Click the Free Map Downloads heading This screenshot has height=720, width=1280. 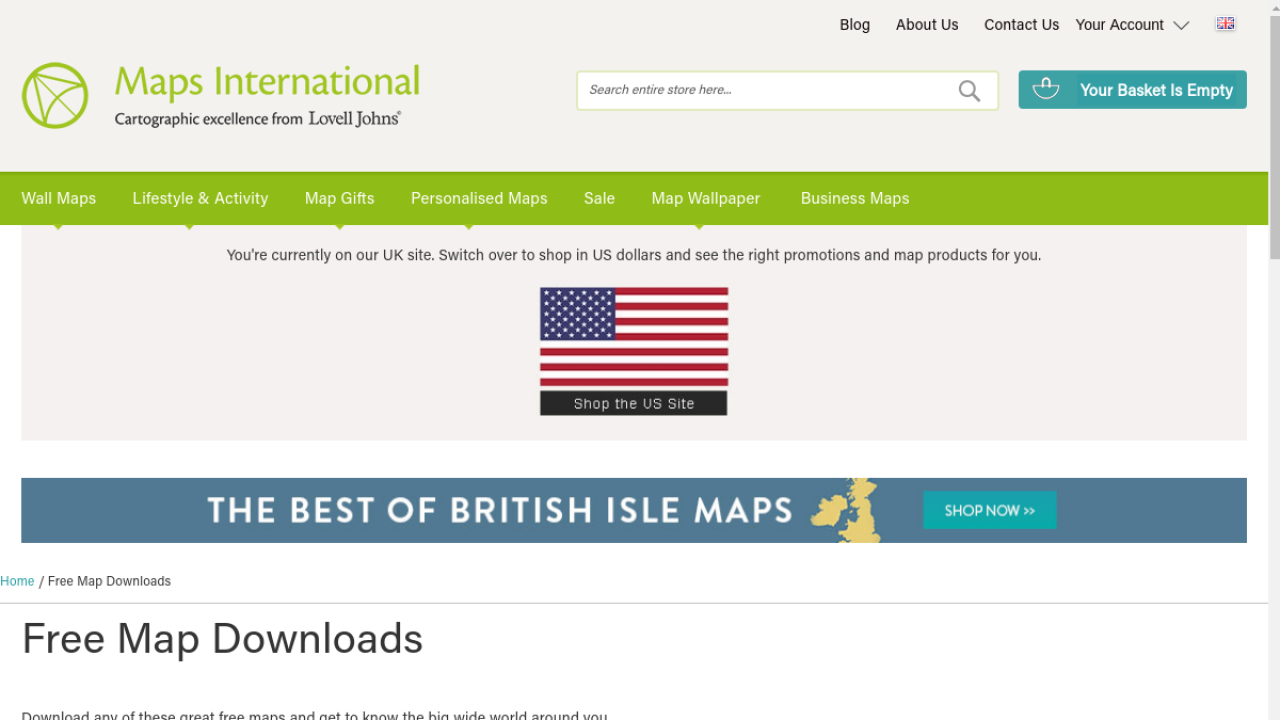coord(222,639)
